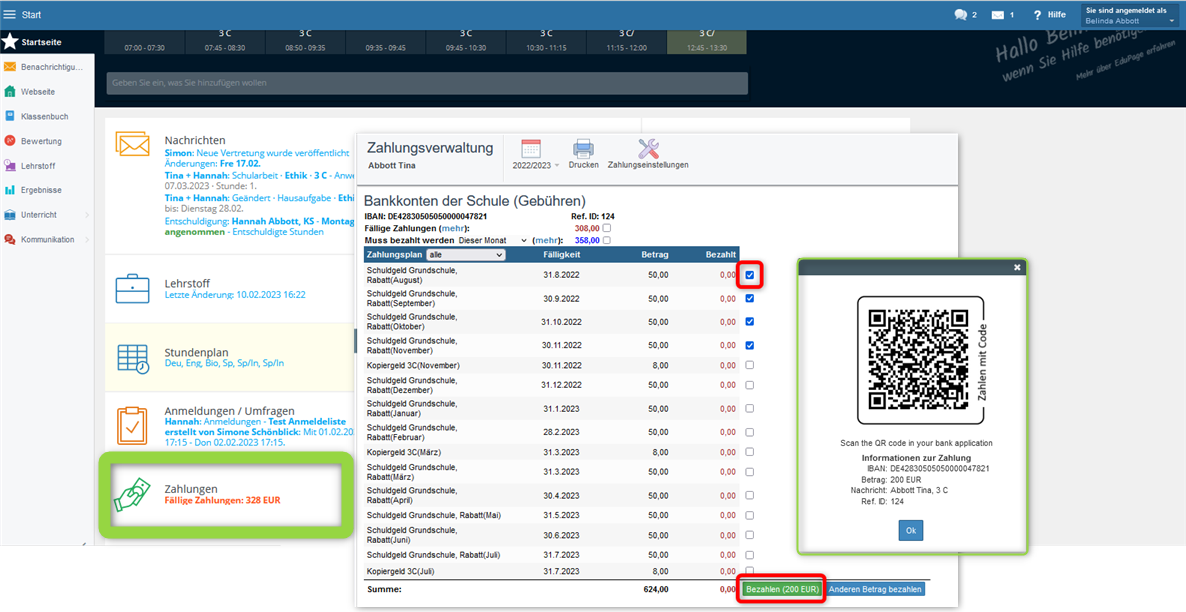Image resolution: width=1186 pixels, height=612 pixels.
Task: Select the 07:00 - 07:30 timetable slot
Action: 144,42
